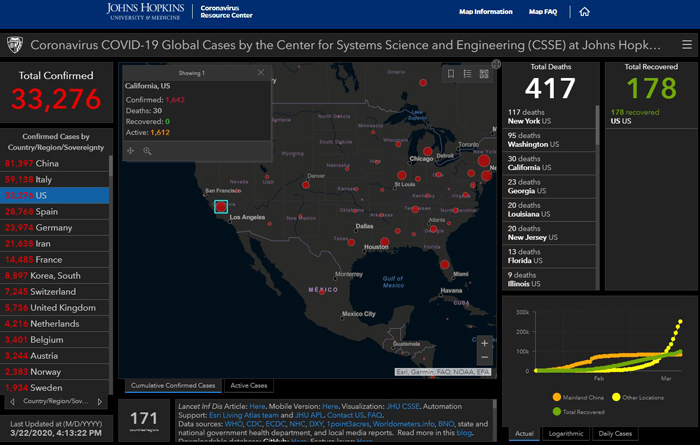Switch to Cumulative Confirmed Cases tab

(173, 385)
